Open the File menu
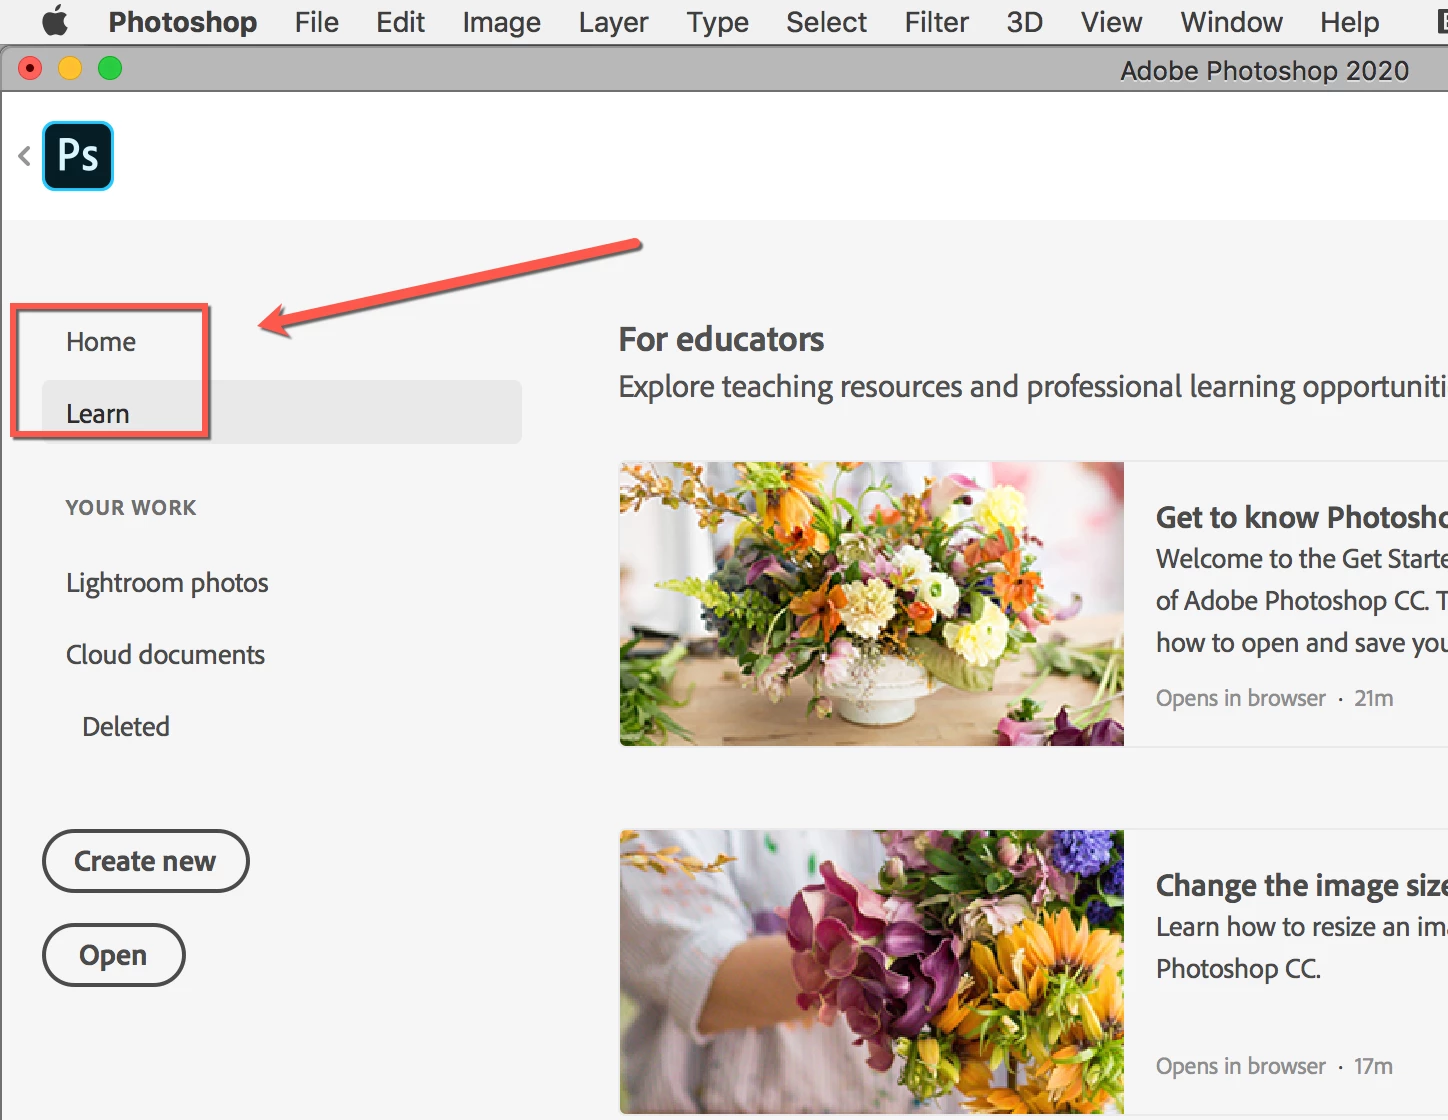This screenshot has width=1448, height=1120. 317,22
